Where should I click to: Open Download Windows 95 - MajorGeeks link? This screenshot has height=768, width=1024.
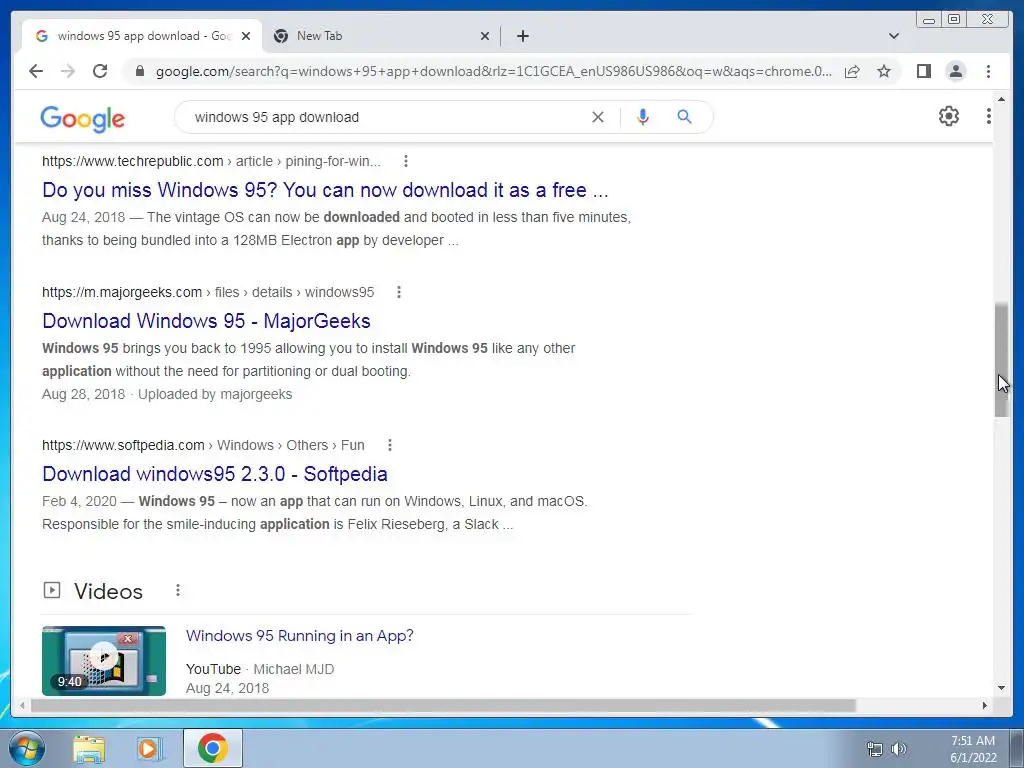206,321
